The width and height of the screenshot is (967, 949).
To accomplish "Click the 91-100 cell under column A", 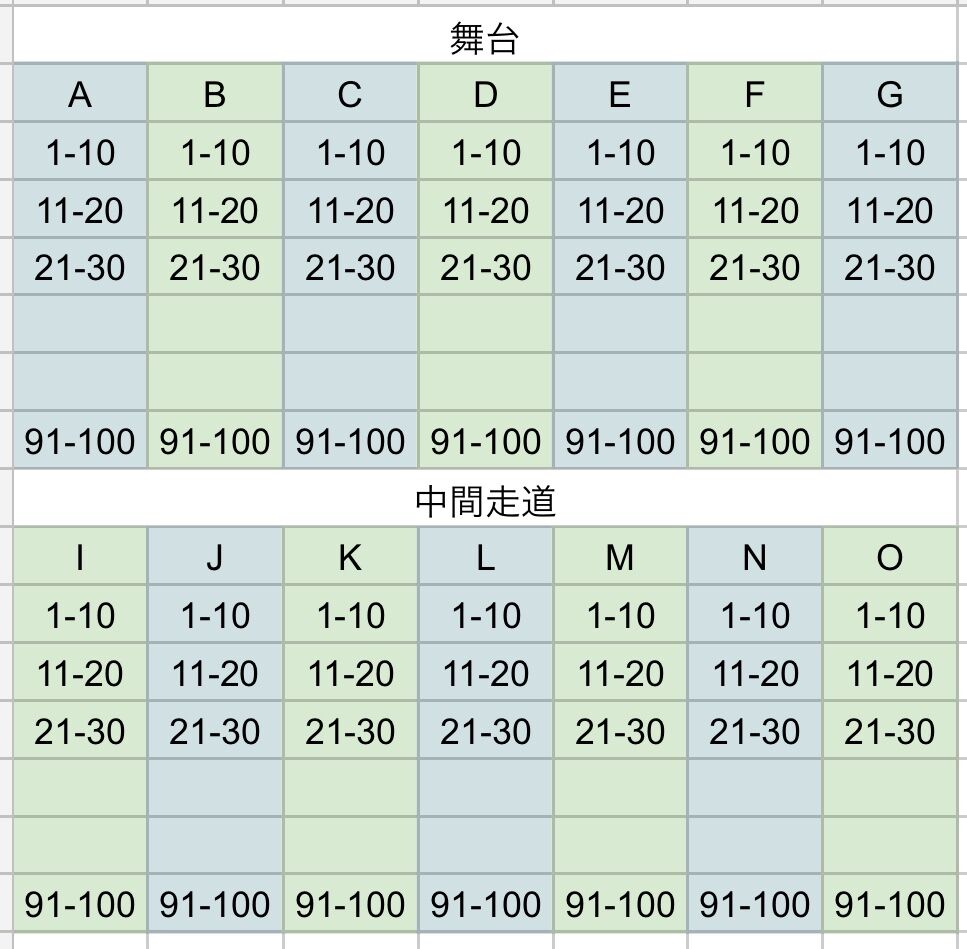I will point(80,440).
